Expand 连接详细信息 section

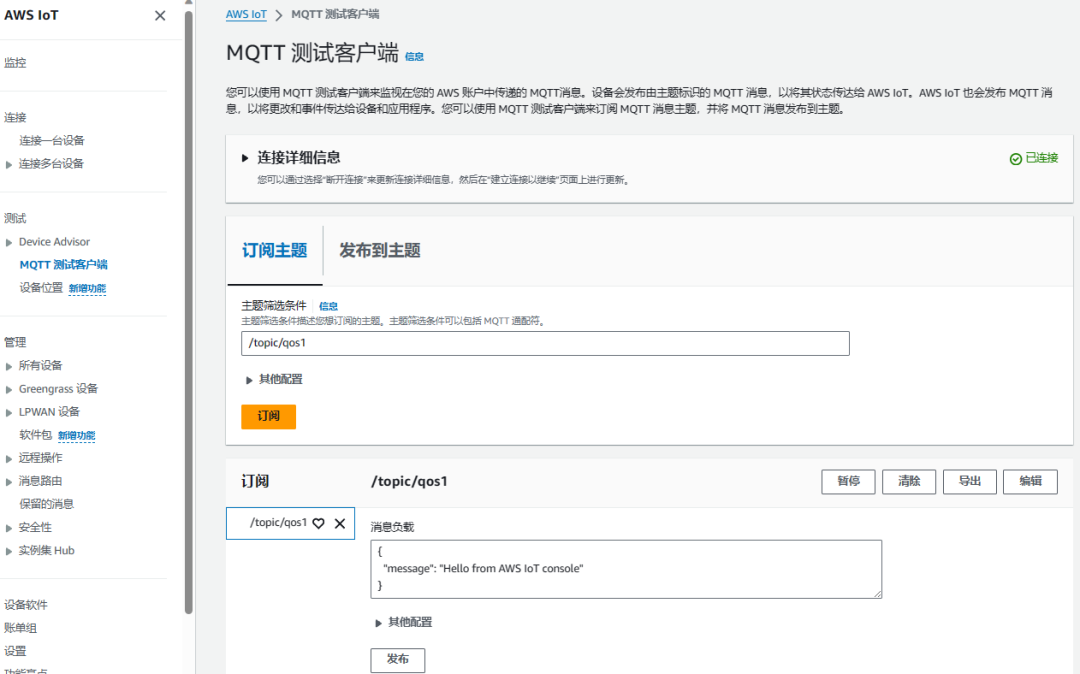(245, 158)
